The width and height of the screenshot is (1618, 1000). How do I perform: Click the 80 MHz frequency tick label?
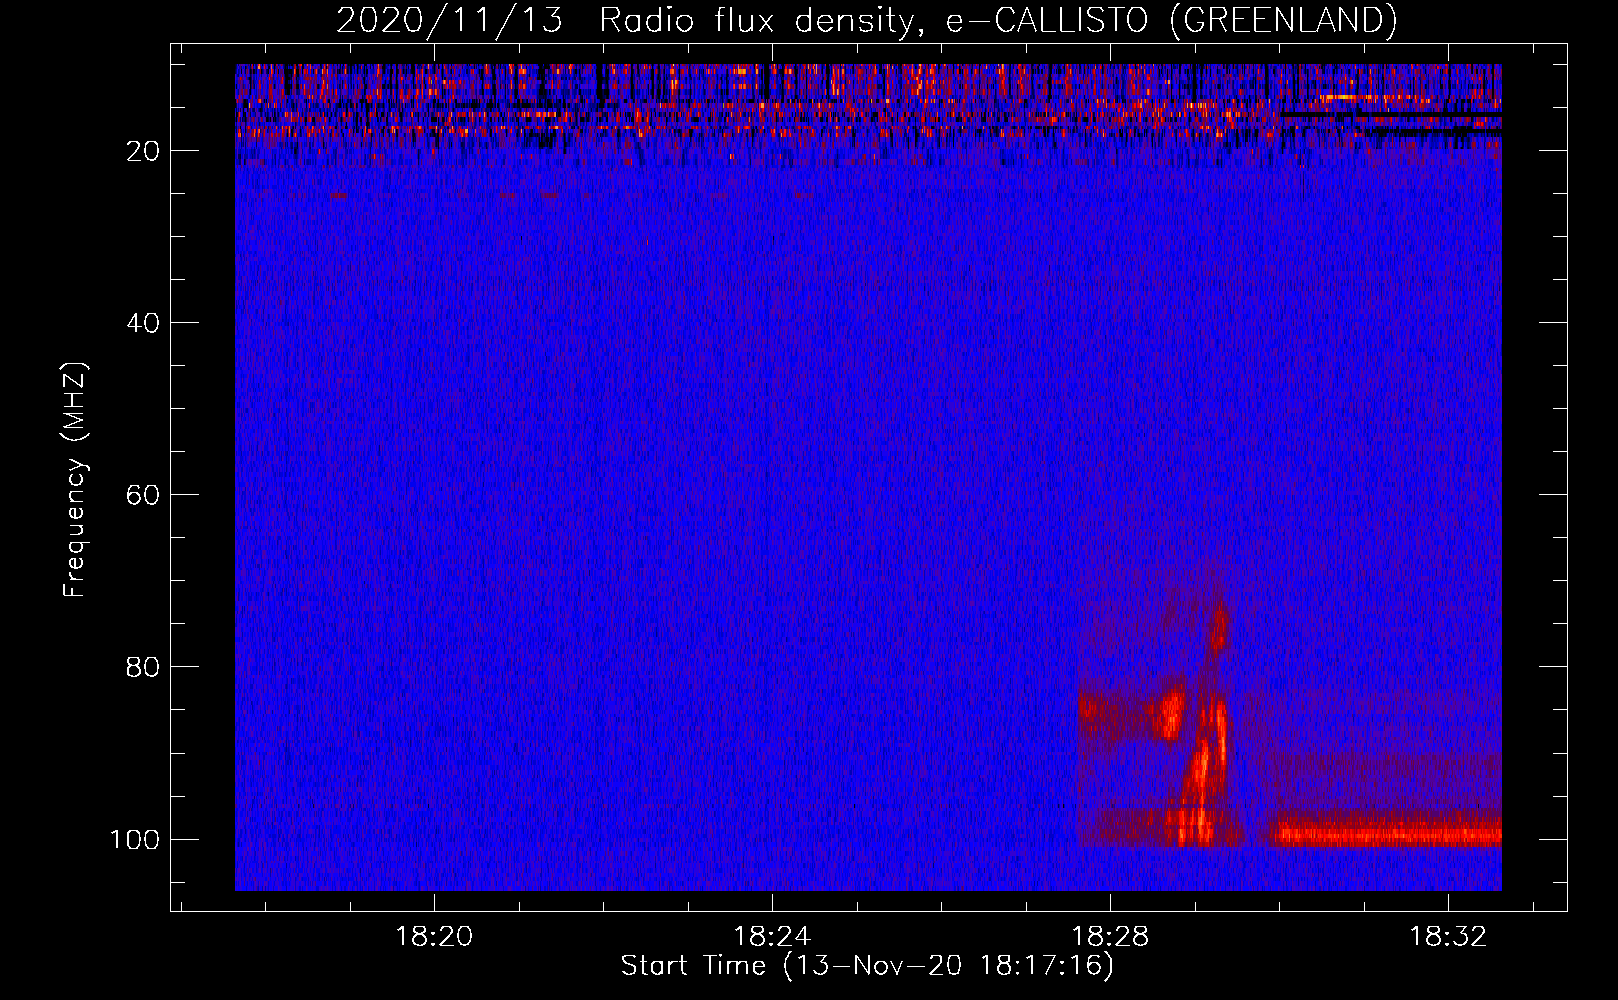point(143,667)
